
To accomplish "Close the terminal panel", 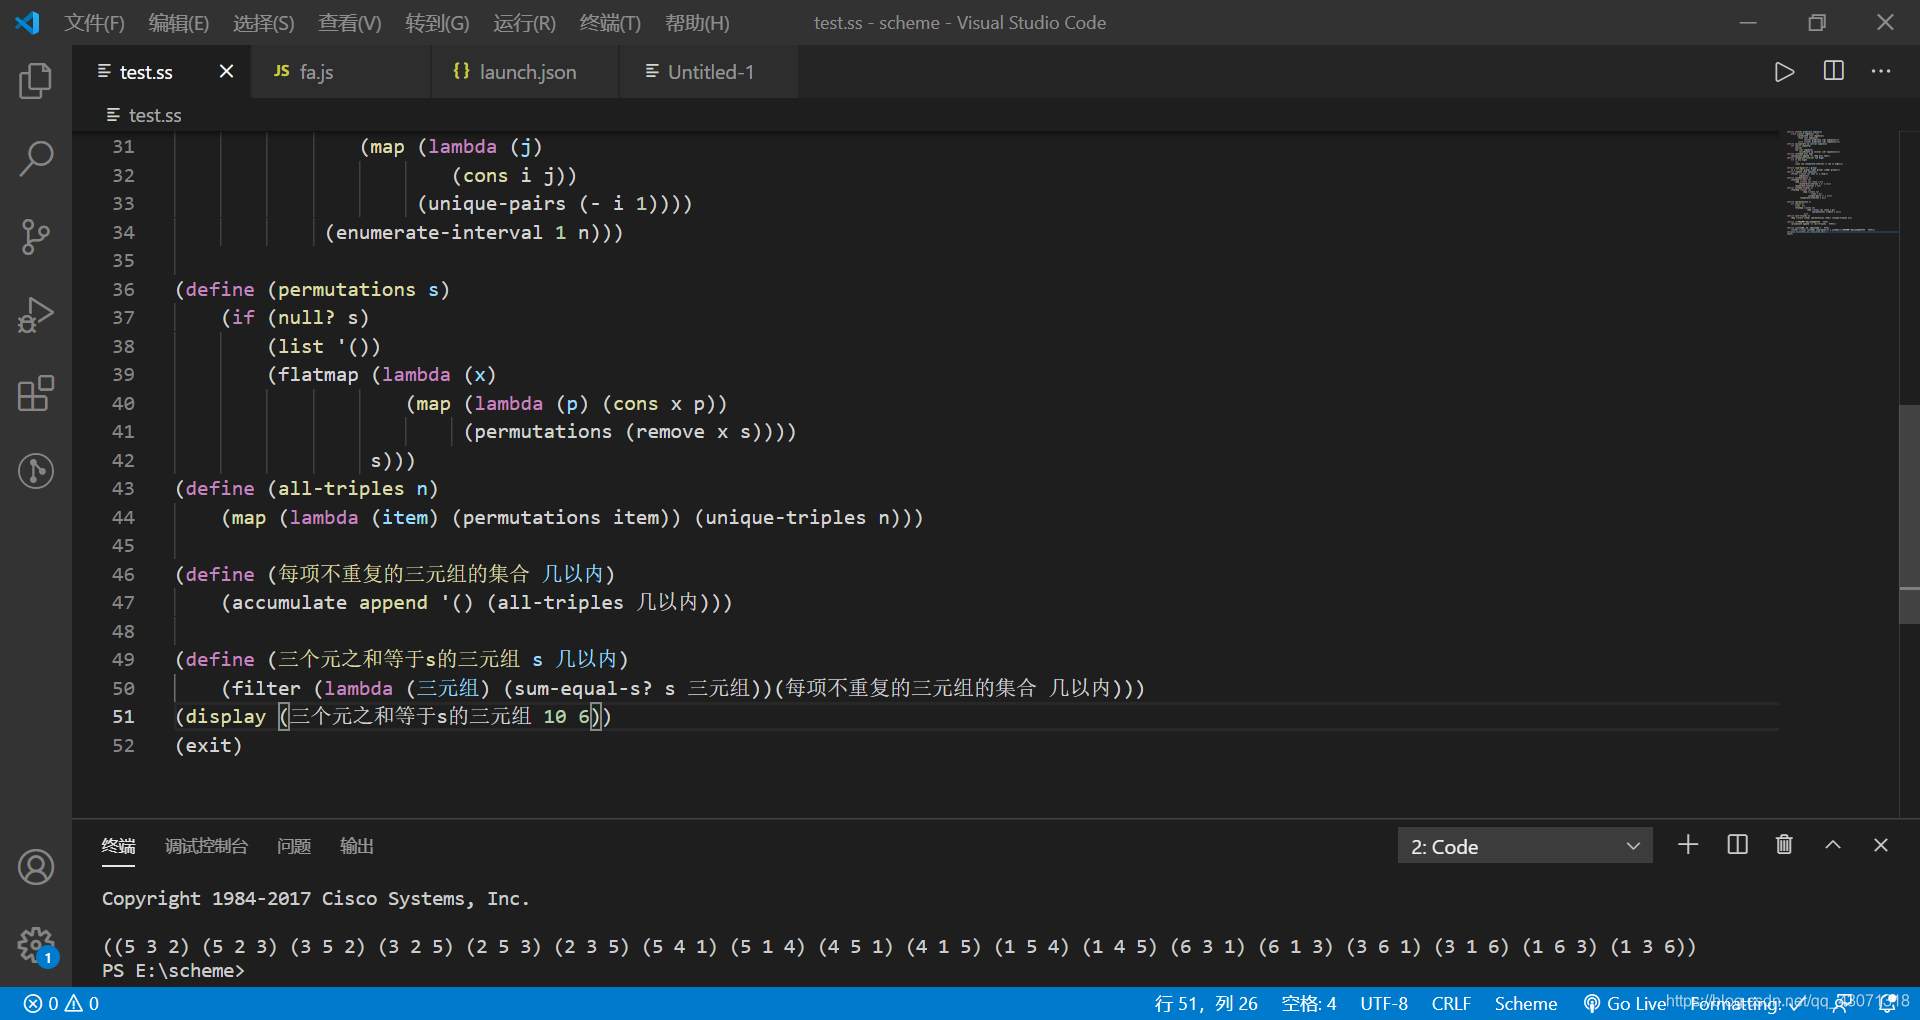I will click(1880, 845).
